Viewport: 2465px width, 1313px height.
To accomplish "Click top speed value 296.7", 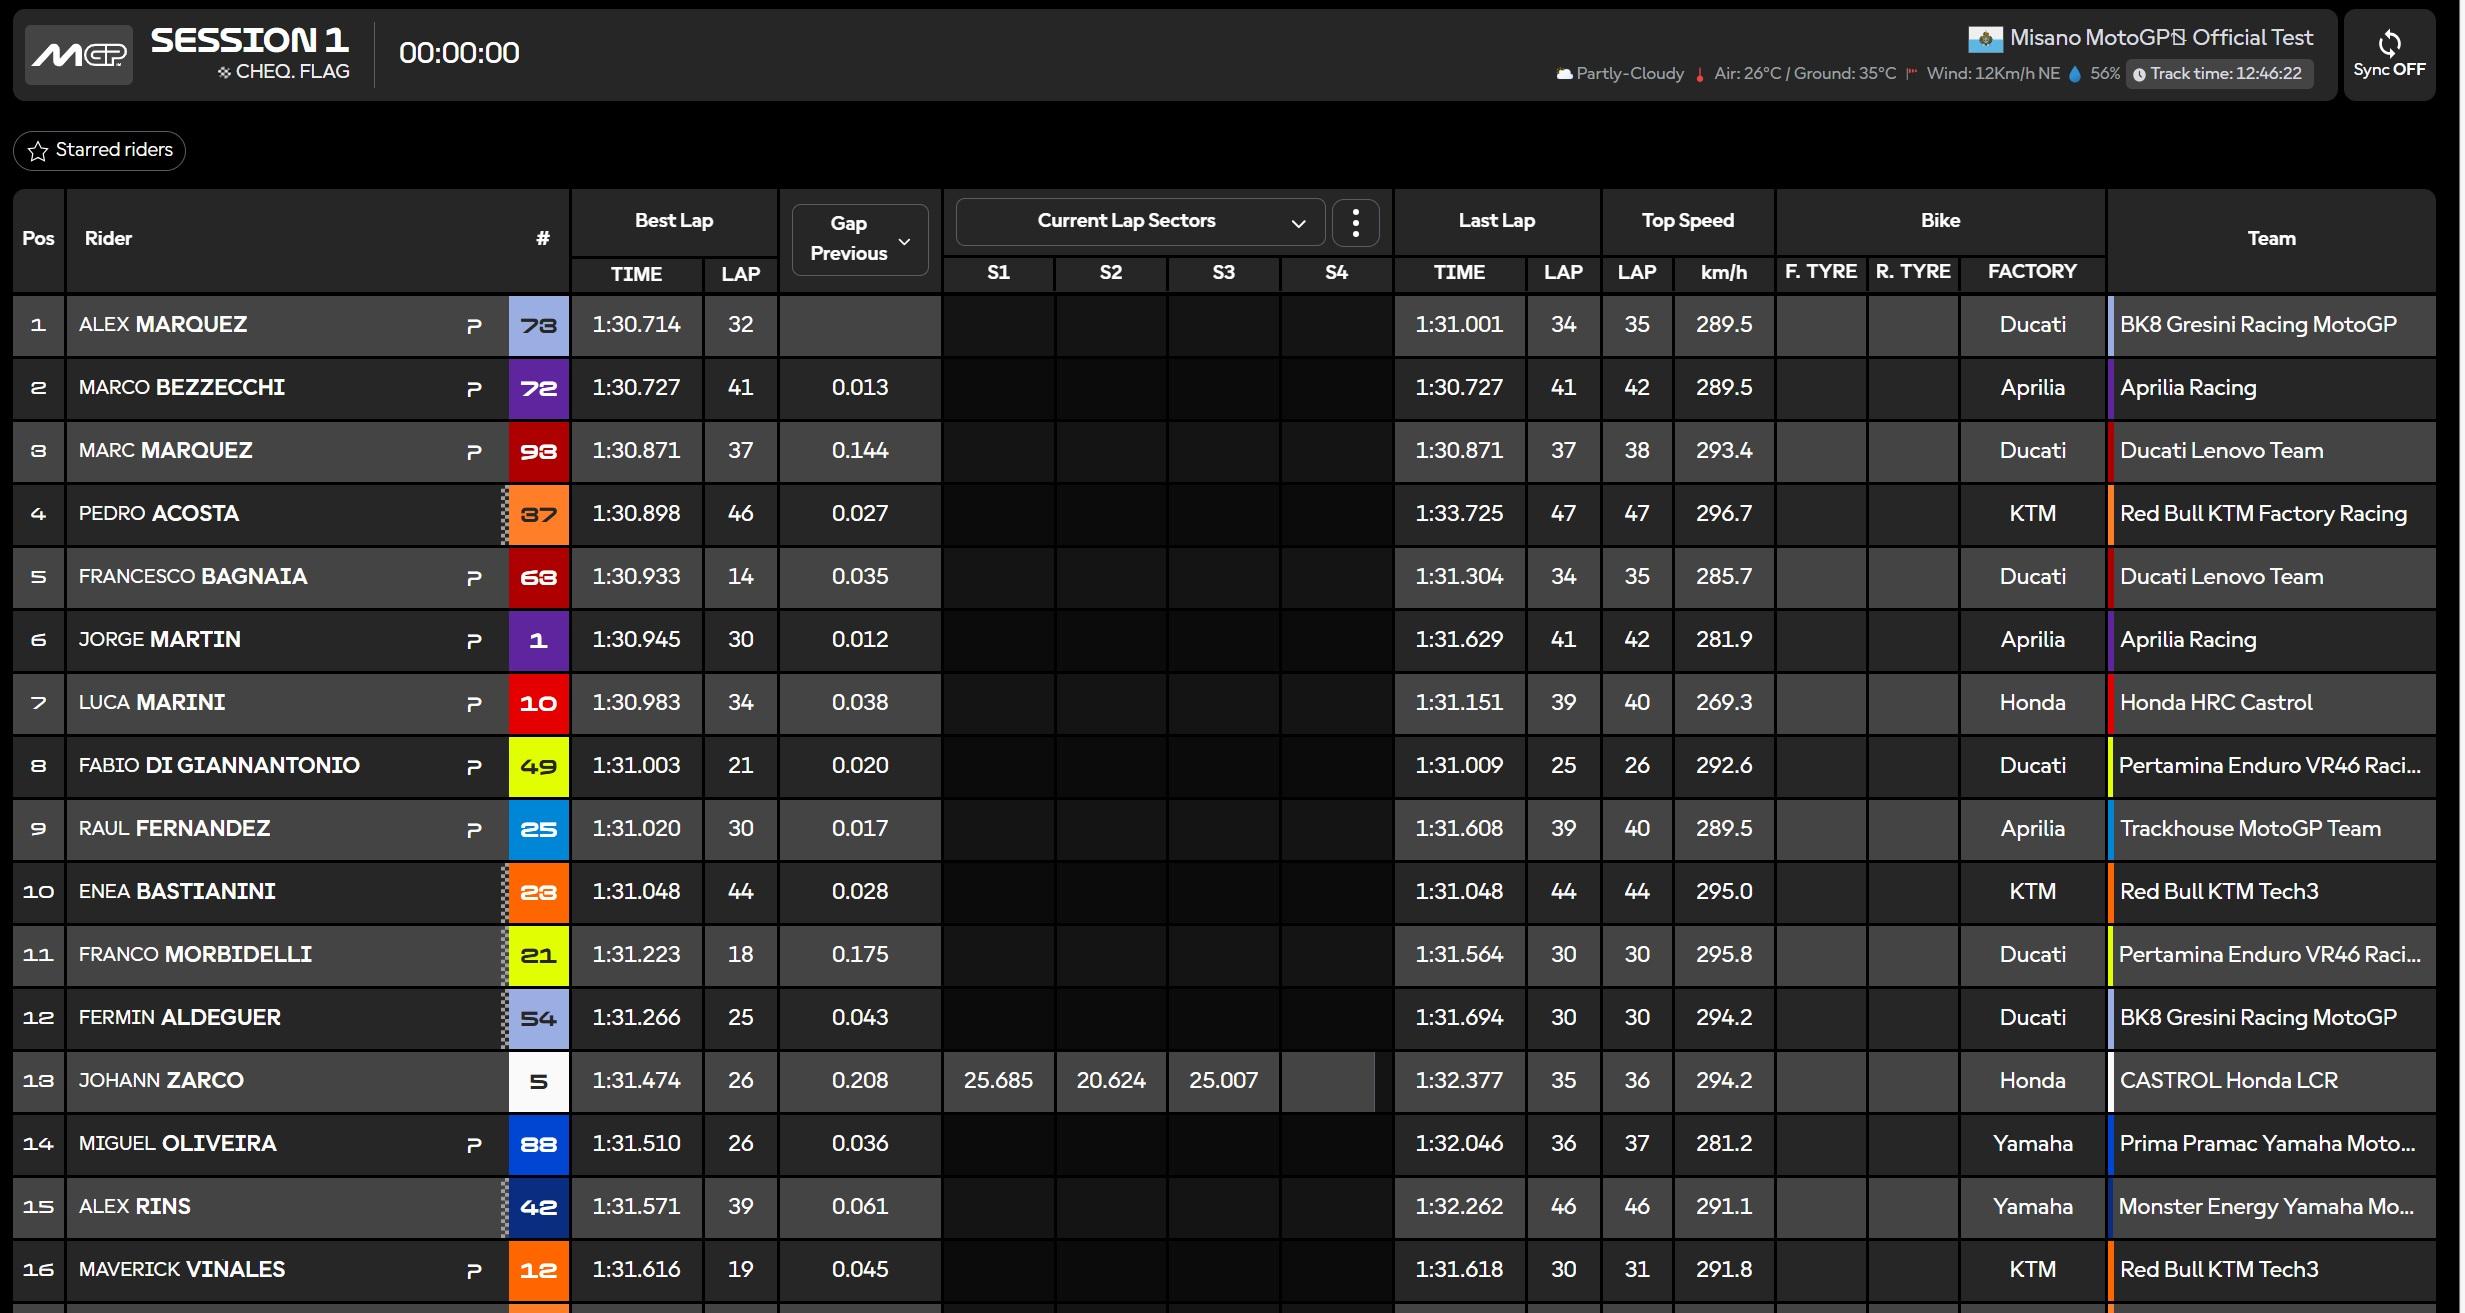I will coord(1724,514).
